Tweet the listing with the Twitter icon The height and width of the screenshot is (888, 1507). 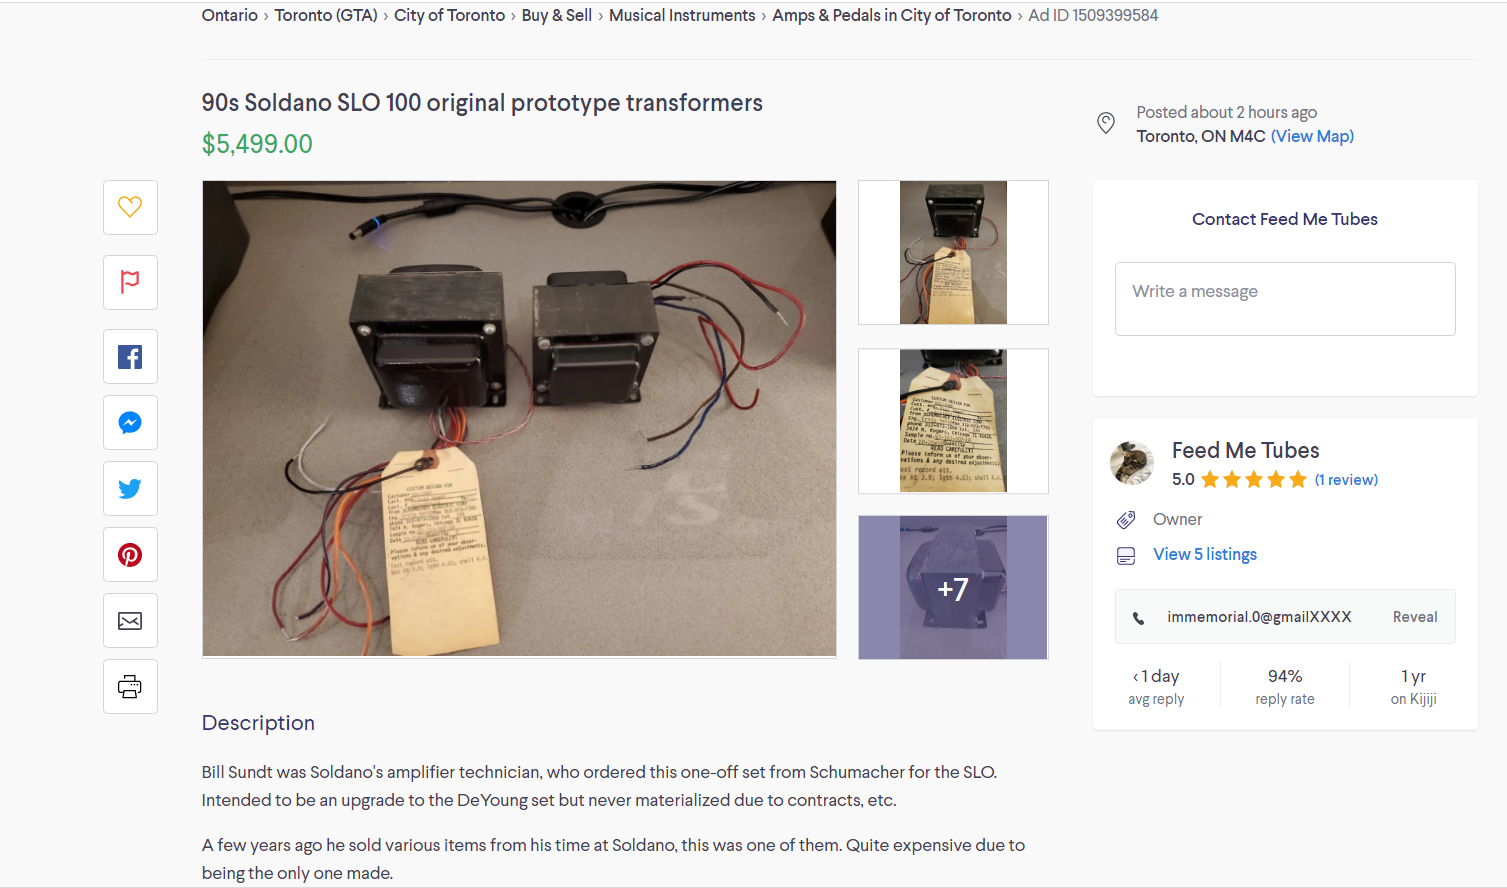(x=130, y=489)
